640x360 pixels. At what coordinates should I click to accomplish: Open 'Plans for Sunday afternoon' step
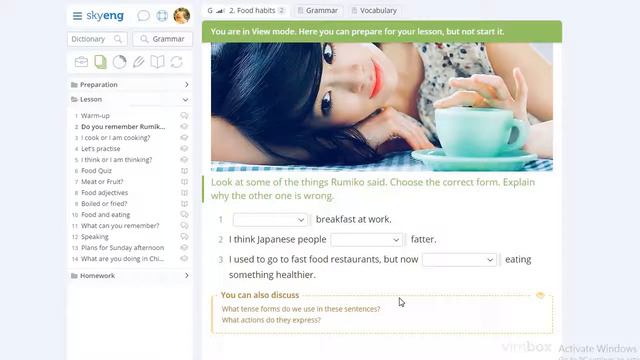click(122, 248)
